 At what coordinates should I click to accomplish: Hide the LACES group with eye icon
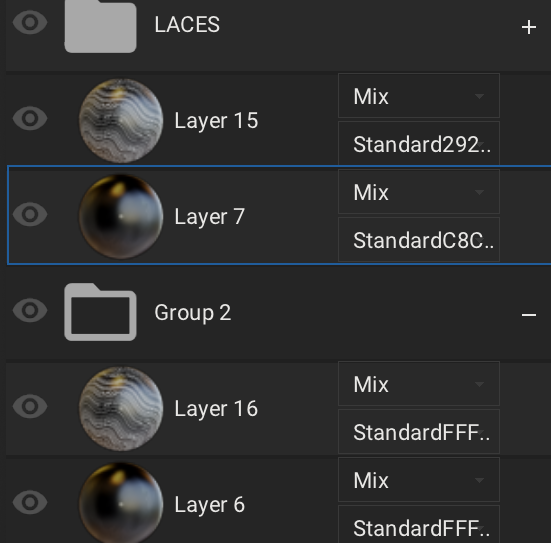pos(30,22)
